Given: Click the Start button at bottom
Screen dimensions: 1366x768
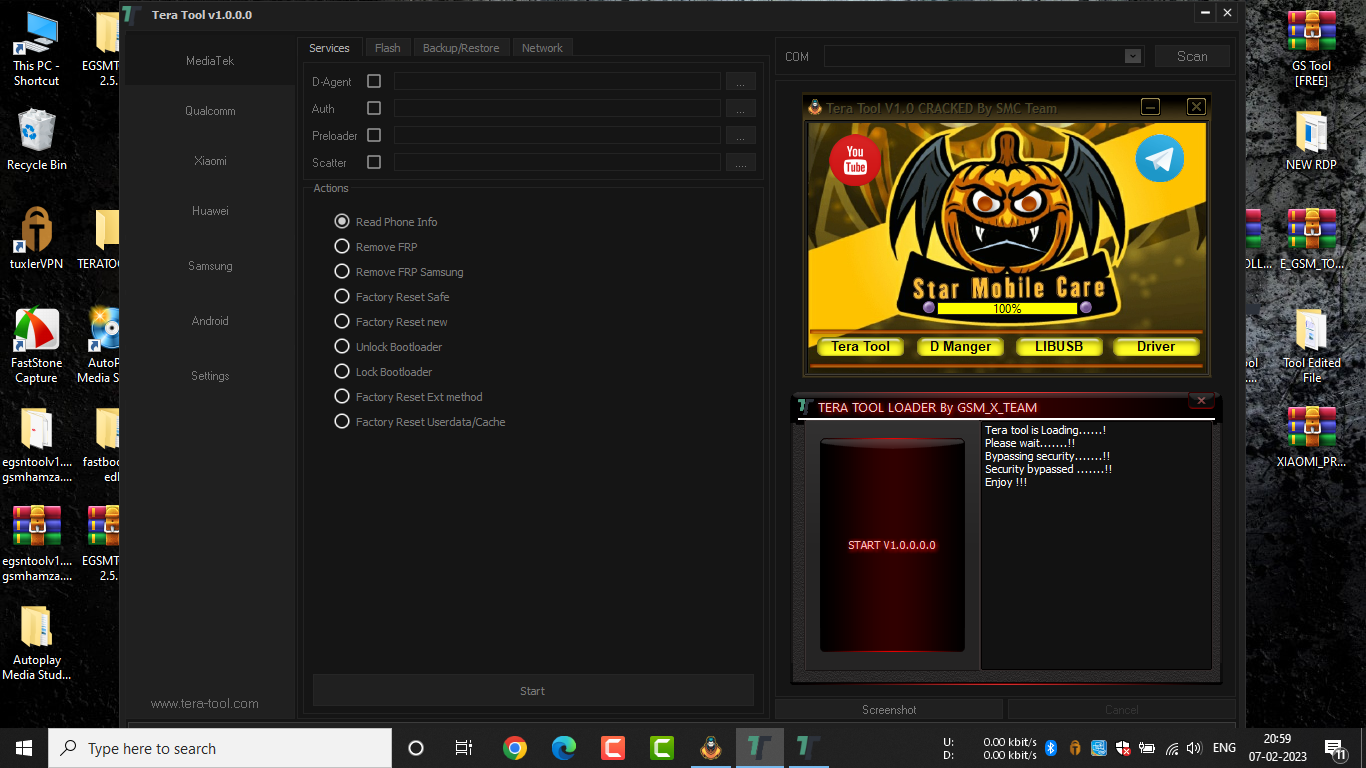Looking at the screenshot, I should coord(533,691).
